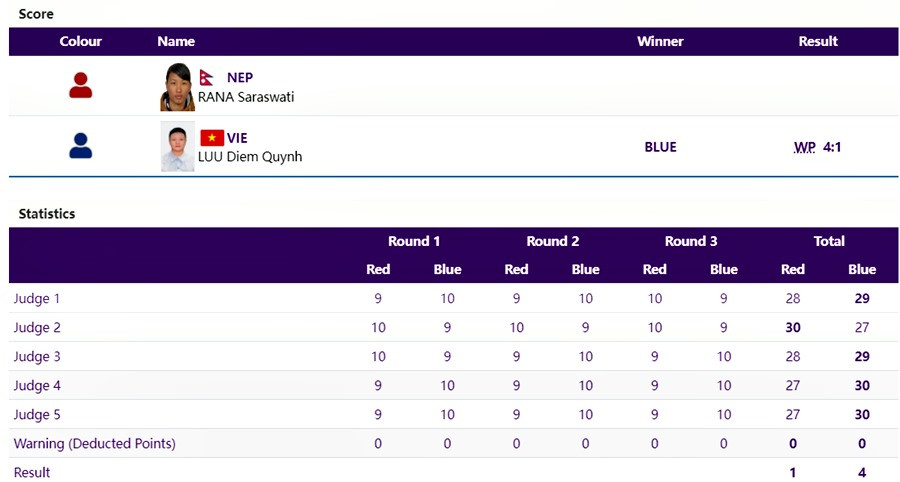Viewport: 900px width, 482px height.
Task: Click the Colour column header
Action: (81, 41)
